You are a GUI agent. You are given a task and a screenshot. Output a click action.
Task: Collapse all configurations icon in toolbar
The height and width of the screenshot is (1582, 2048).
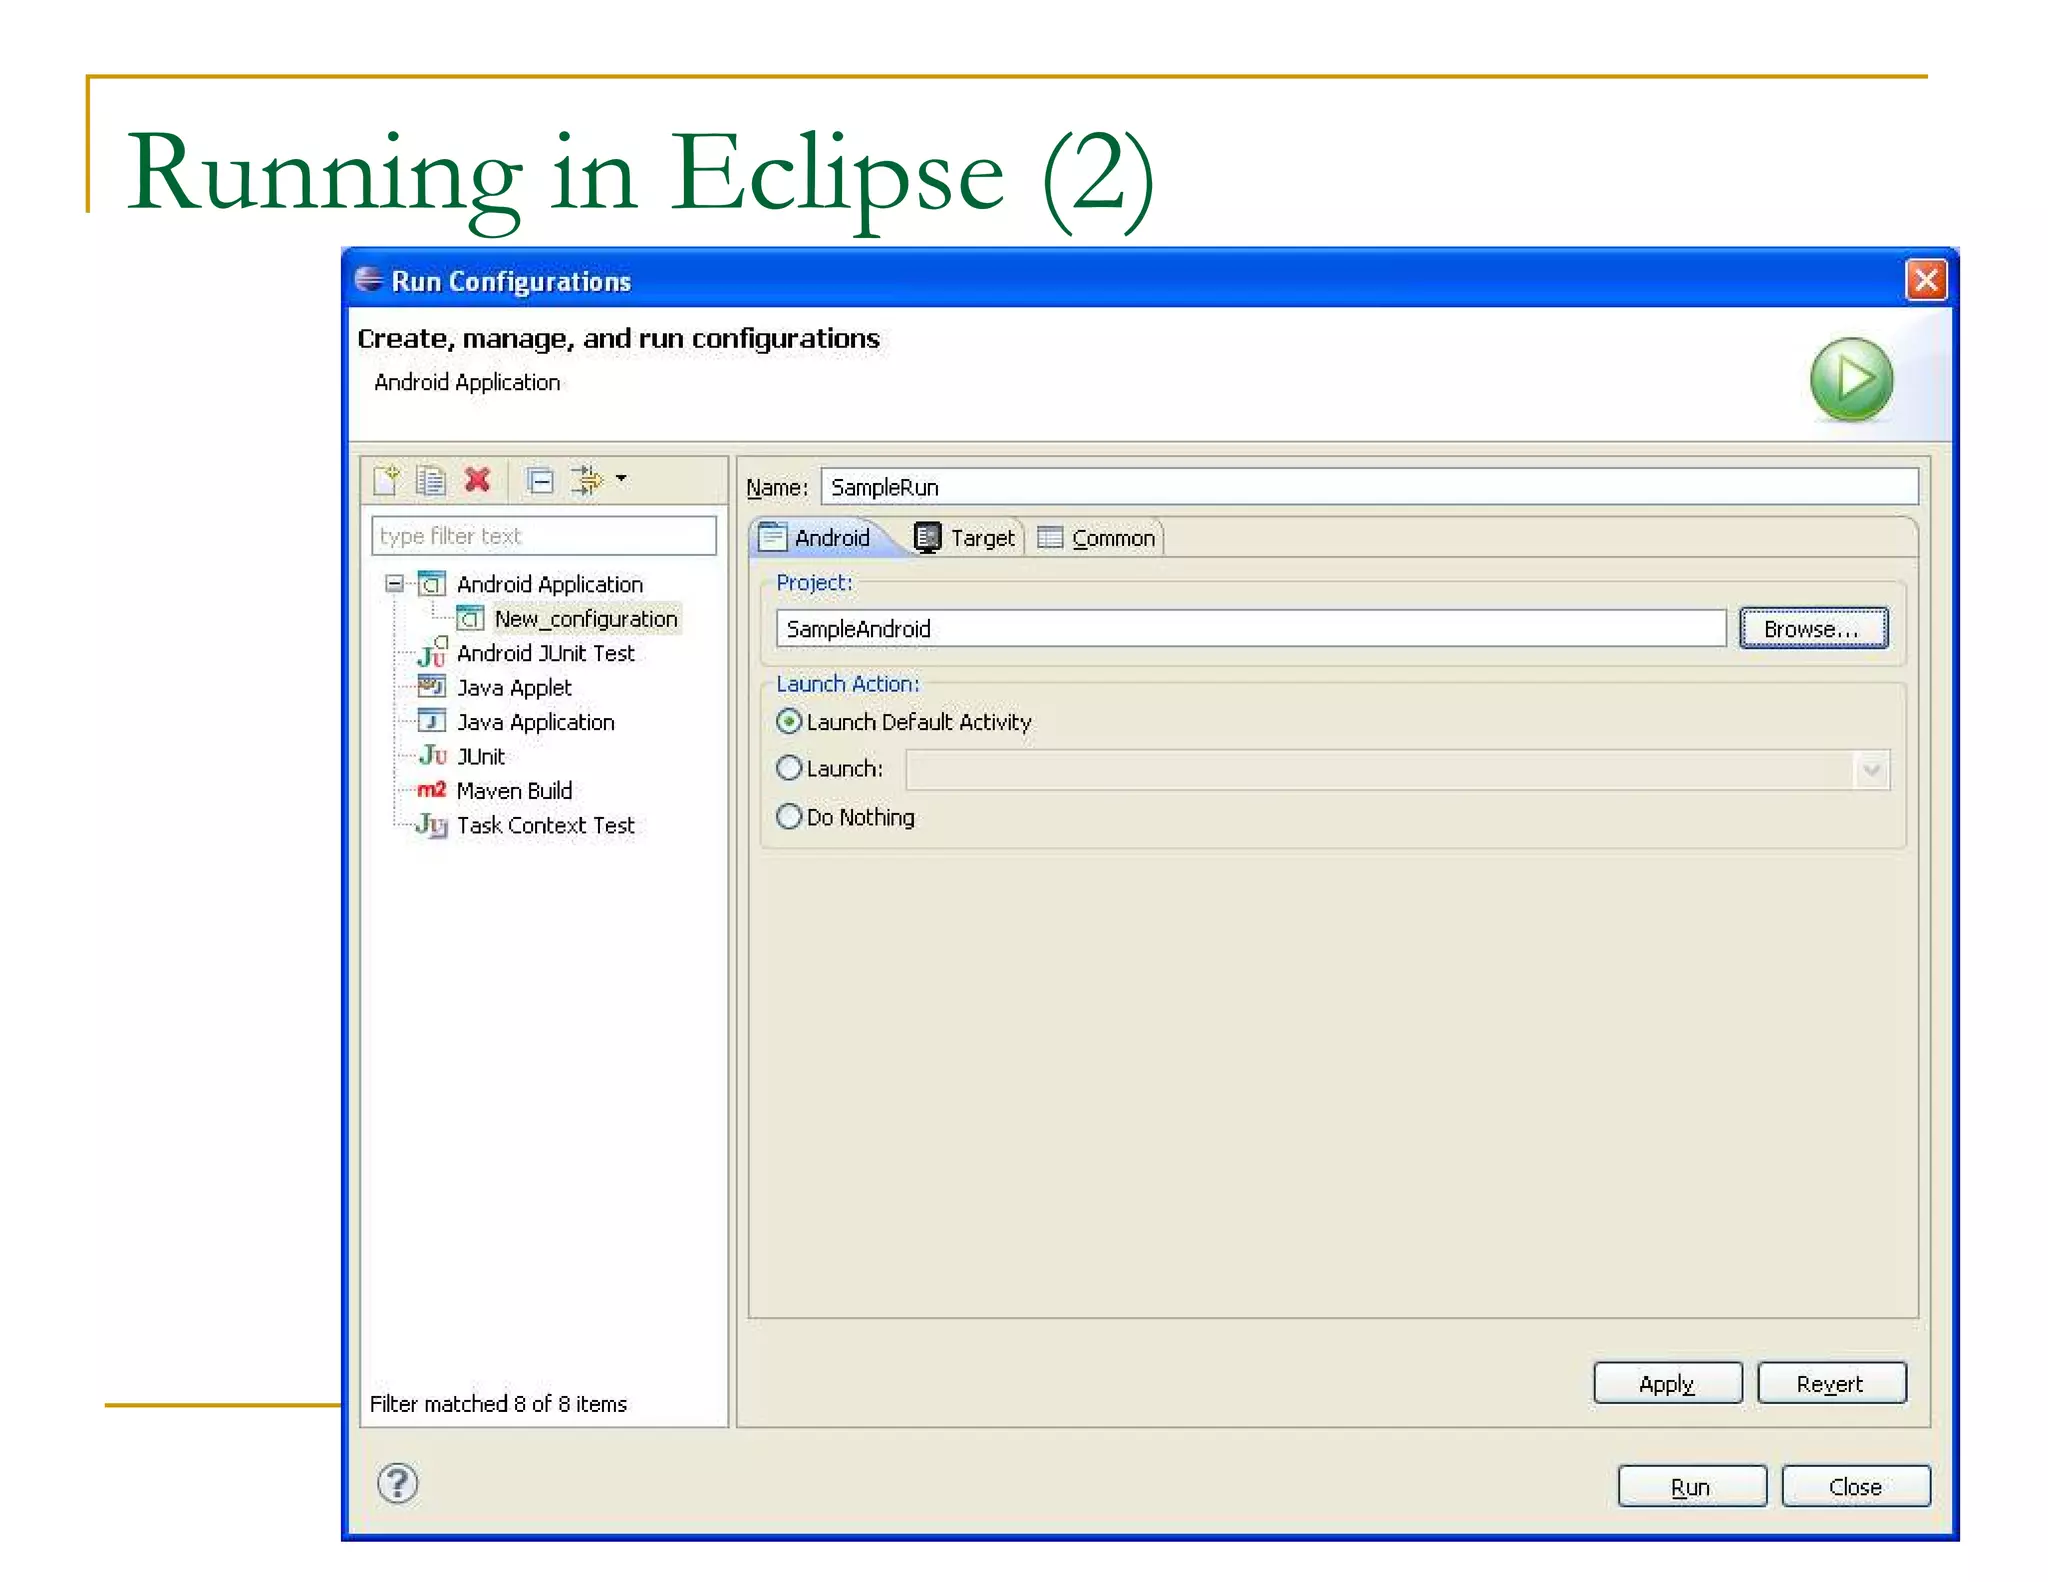[x=540, y=481]
